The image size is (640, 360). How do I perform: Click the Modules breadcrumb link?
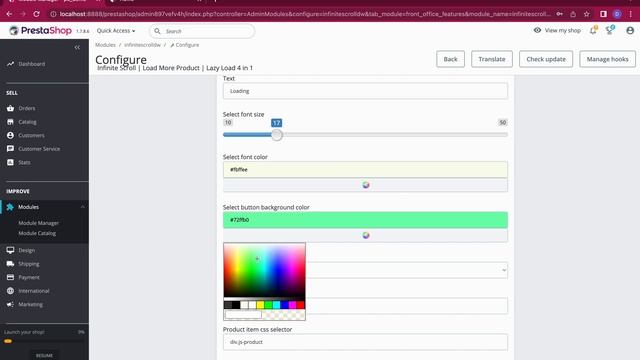point(105,45)
